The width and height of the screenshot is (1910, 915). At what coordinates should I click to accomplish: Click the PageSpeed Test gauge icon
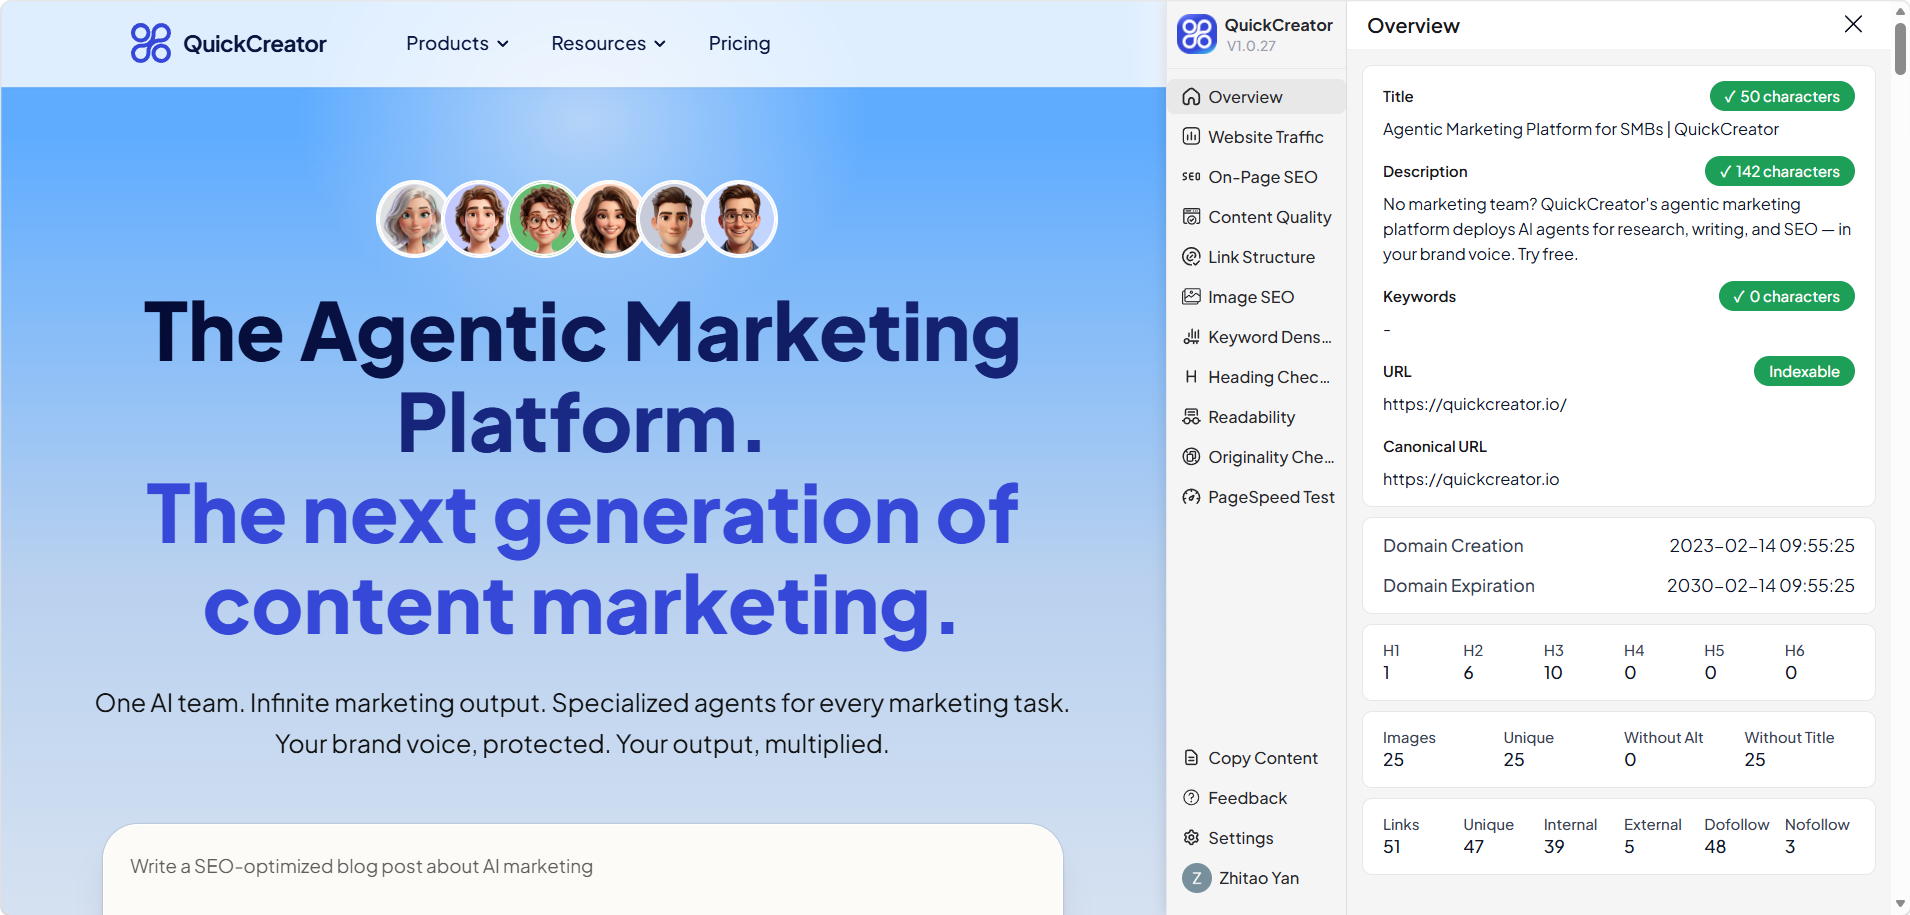pyautogui.click(x=1191, y=497)
